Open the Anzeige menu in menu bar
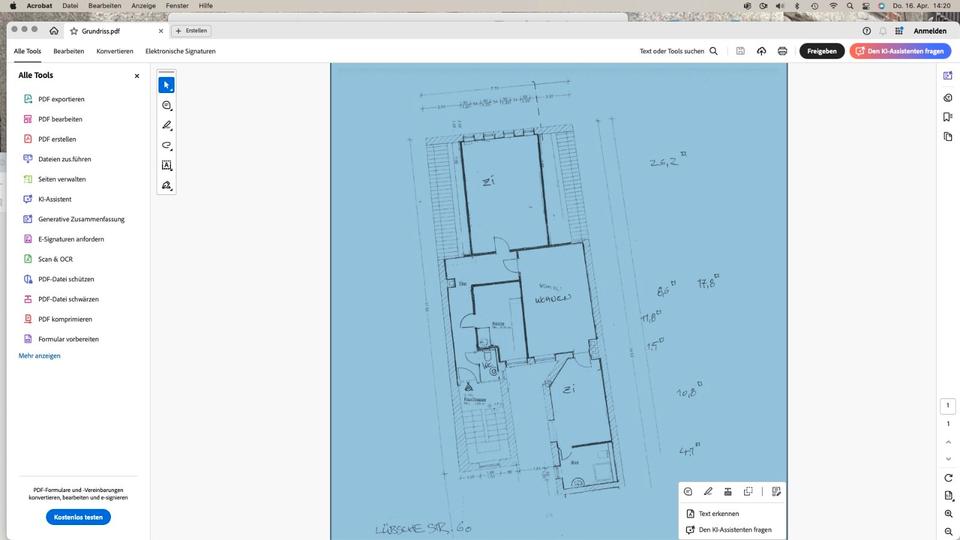Screen dimensions: 960x540 click(x=144, y=6)
